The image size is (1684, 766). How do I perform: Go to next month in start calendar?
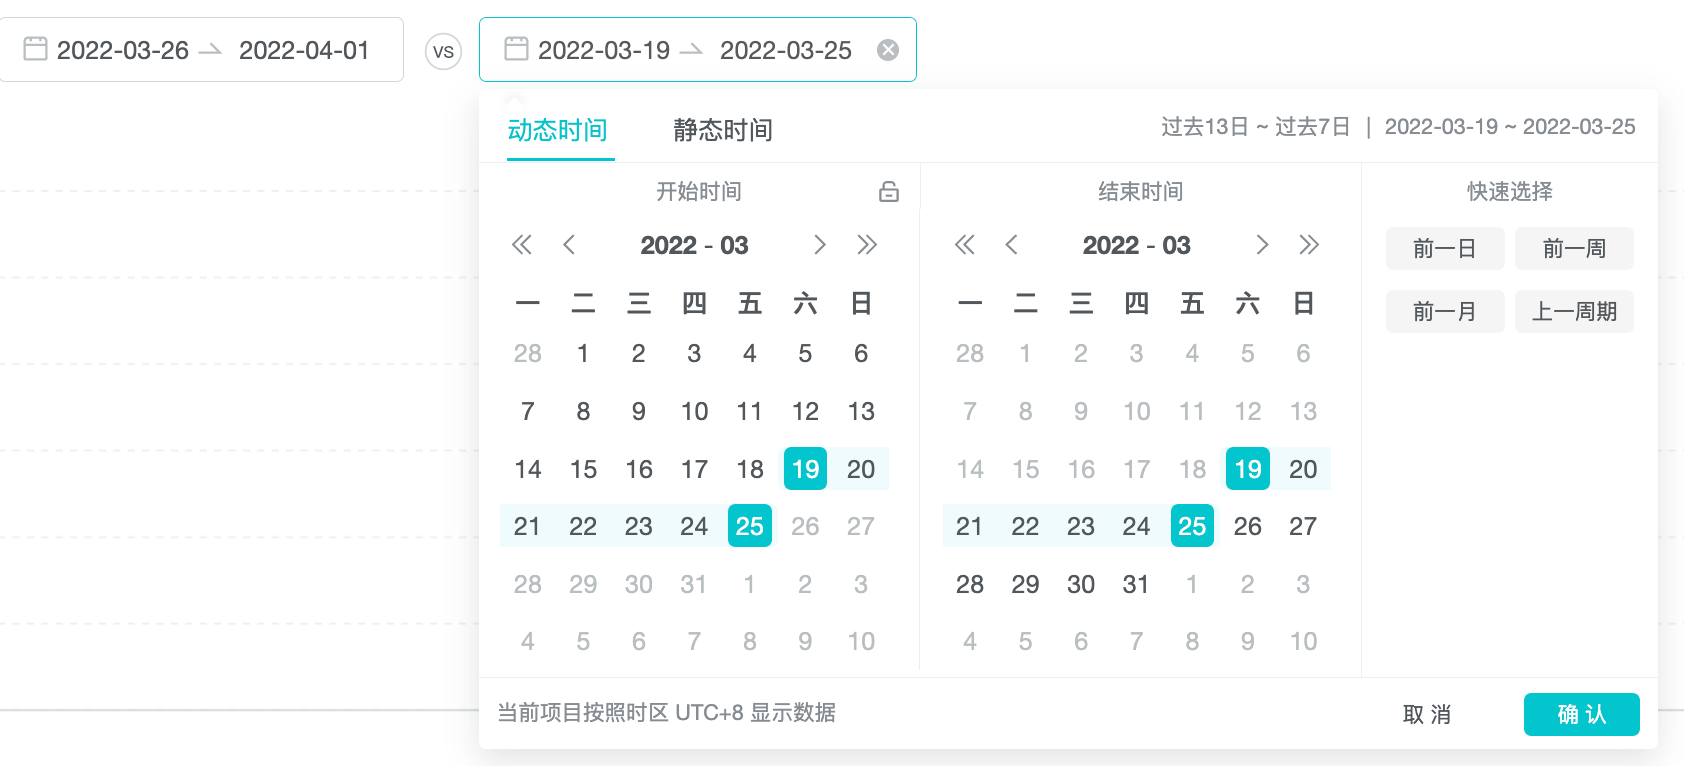click(819, 245)
